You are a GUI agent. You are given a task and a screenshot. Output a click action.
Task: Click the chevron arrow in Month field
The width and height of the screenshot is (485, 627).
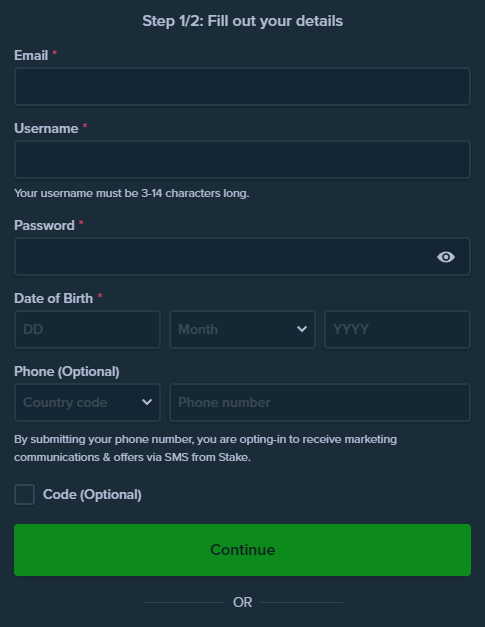(x=302, y=329)
